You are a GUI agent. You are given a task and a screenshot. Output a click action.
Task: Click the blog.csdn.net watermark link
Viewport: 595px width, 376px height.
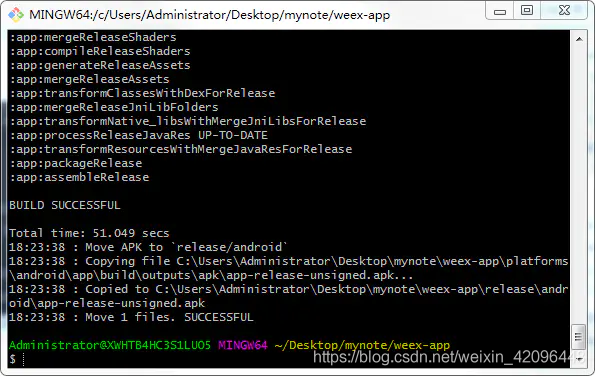449,357
